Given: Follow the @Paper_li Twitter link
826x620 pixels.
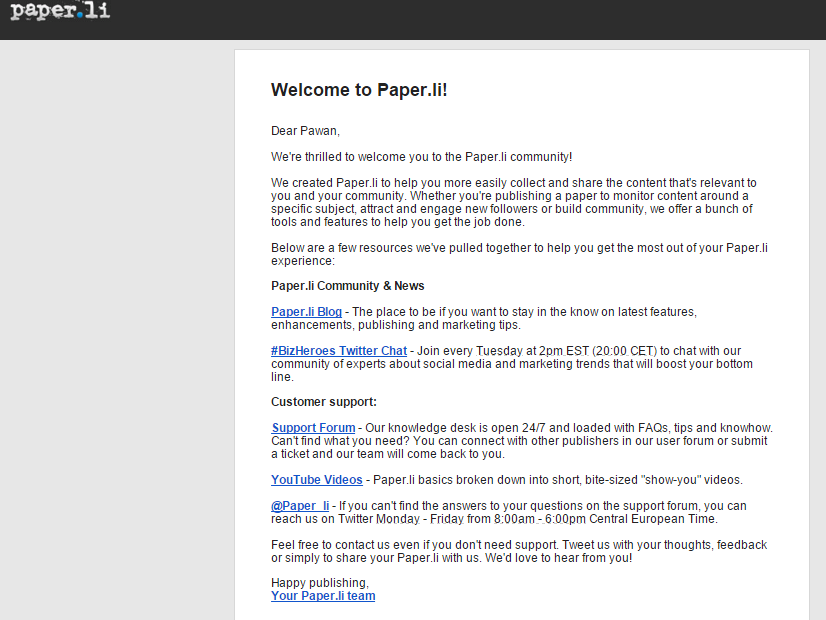Looking at the screenshot, I should [x=300, y=506].
